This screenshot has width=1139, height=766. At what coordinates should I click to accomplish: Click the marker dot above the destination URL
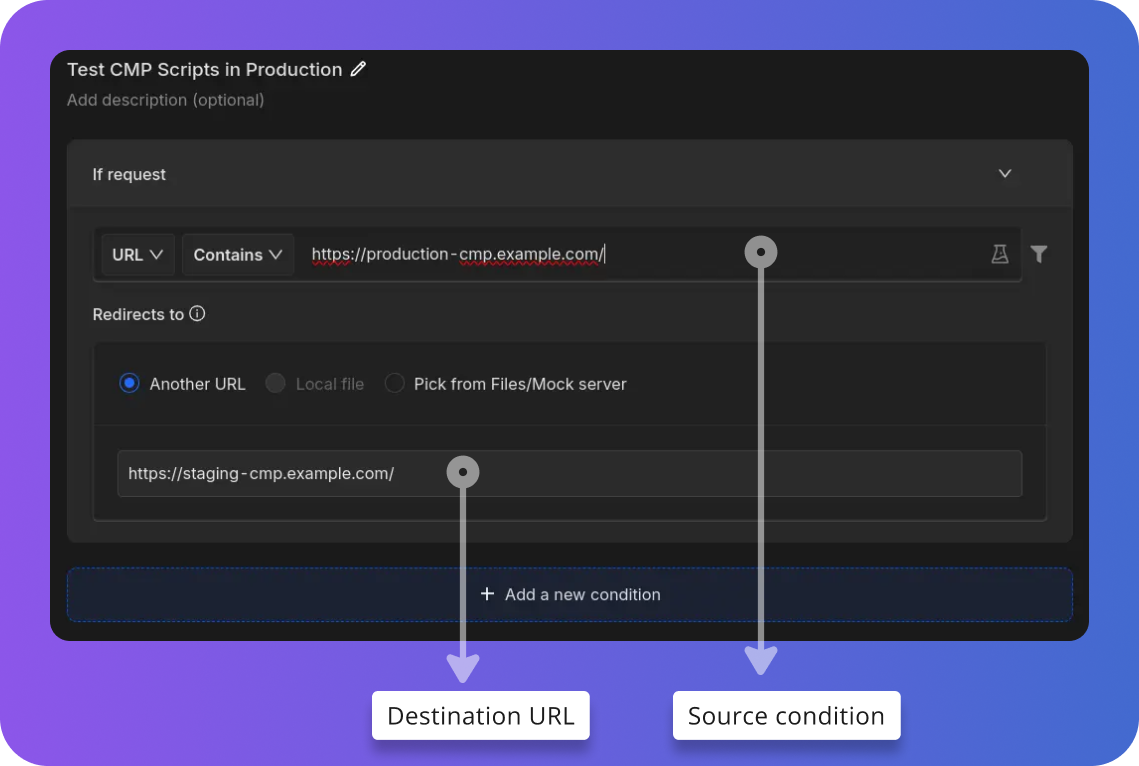[463, 471]
